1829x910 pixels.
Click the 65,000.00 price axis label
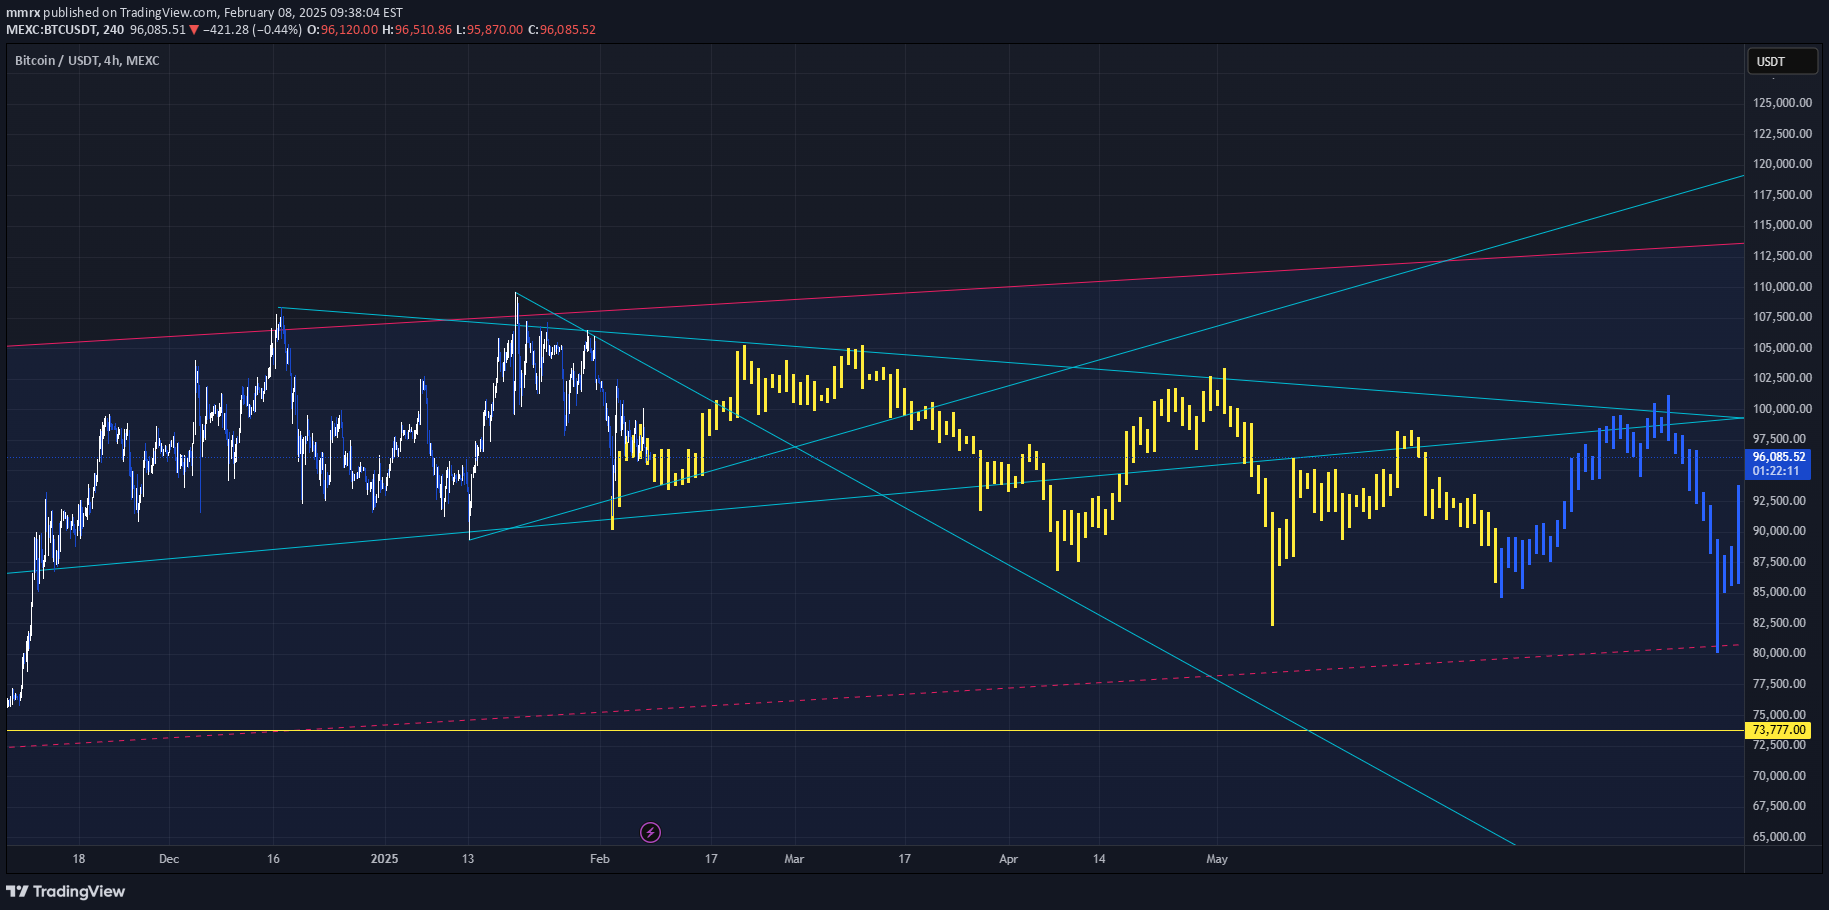click(1779, 836)
